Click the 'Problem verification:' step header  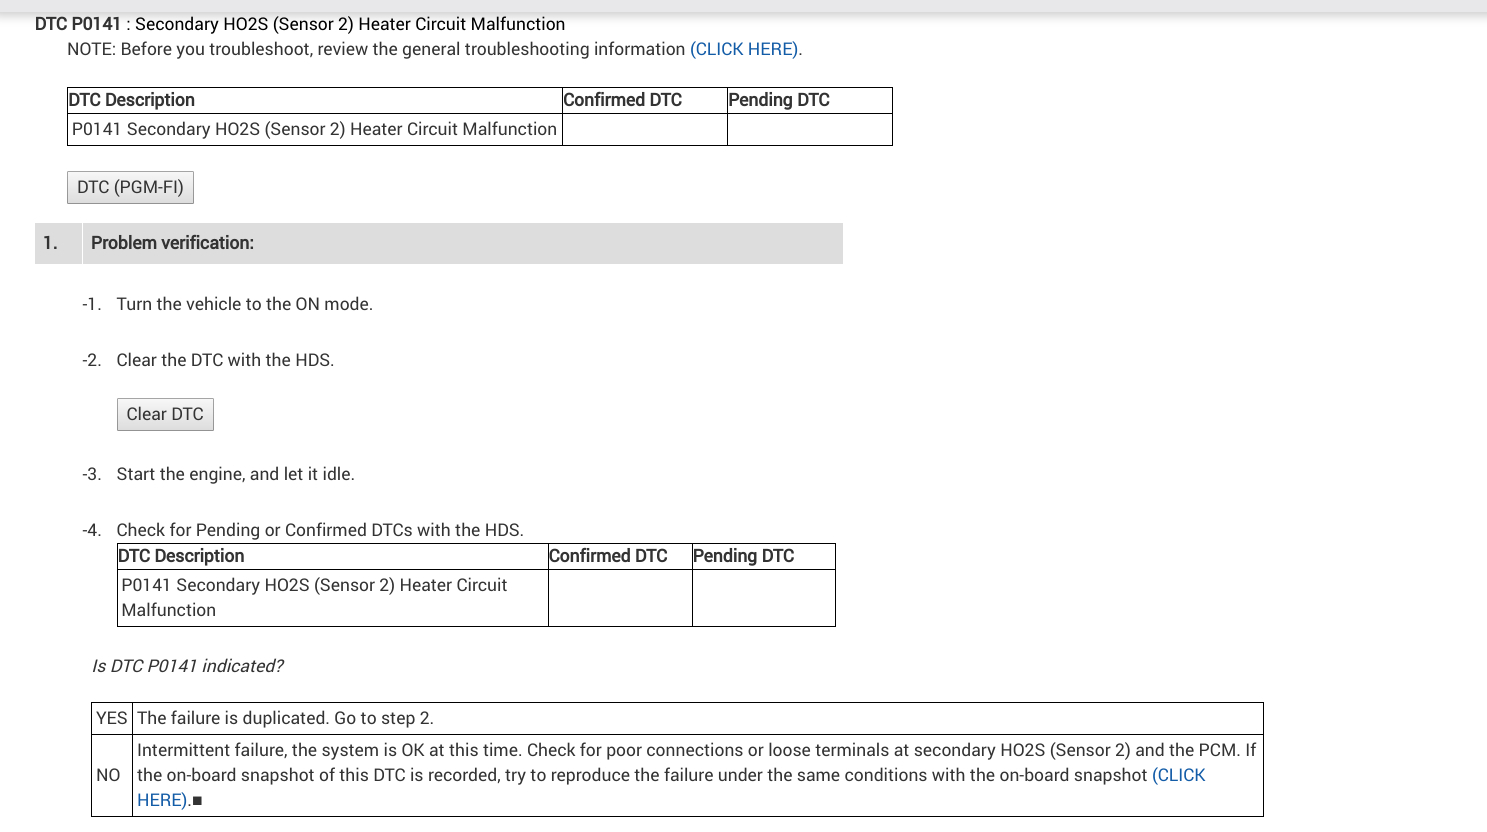click(x=463, y=243)
